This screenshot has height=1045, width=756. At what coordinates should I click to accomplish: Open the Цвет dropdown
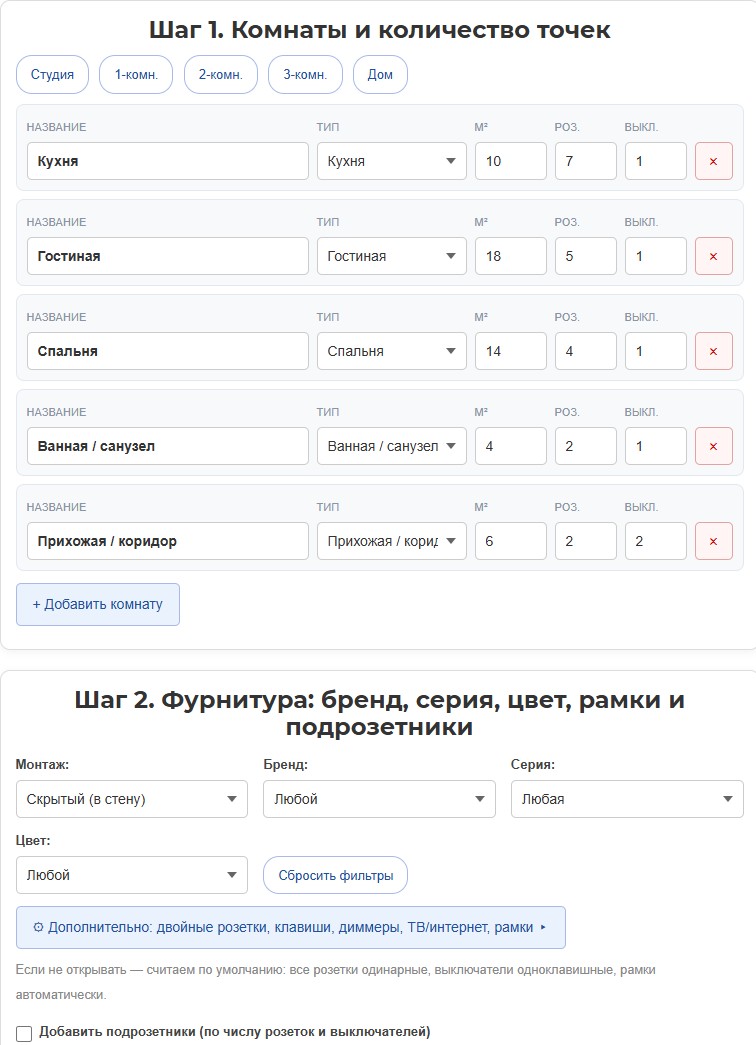tap(131, 875)
